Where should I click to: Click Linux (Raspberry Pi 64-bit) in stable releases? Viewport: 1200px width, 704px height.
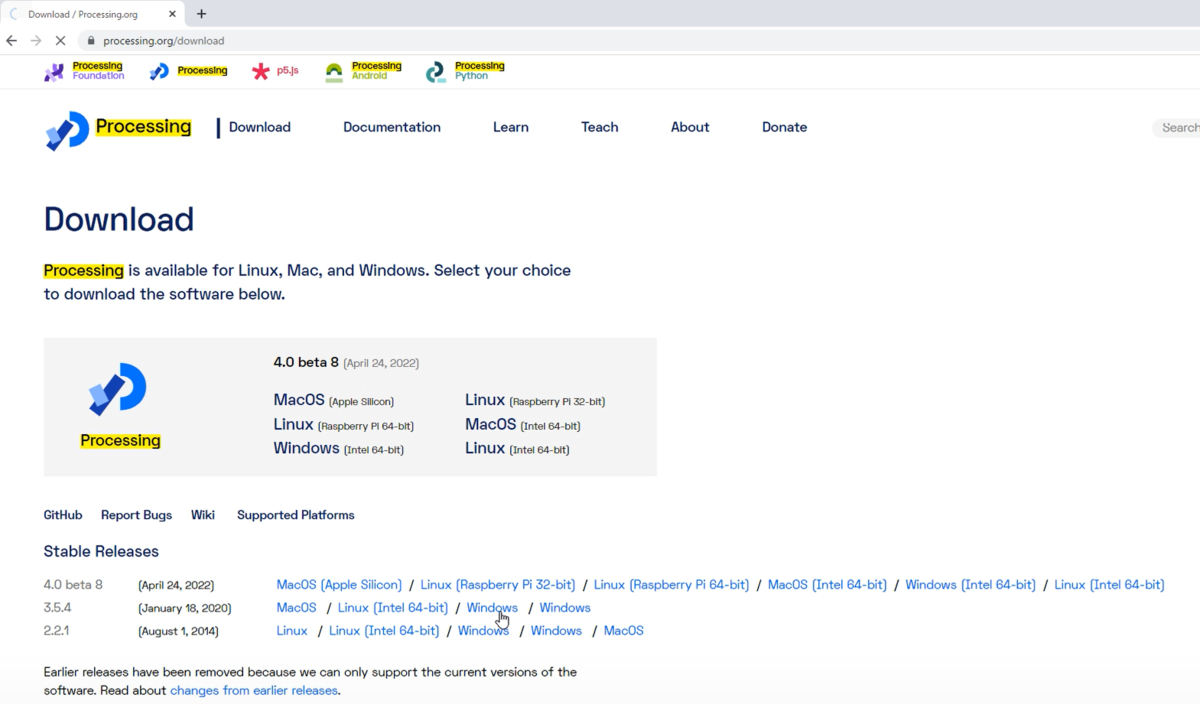(671, 584)
